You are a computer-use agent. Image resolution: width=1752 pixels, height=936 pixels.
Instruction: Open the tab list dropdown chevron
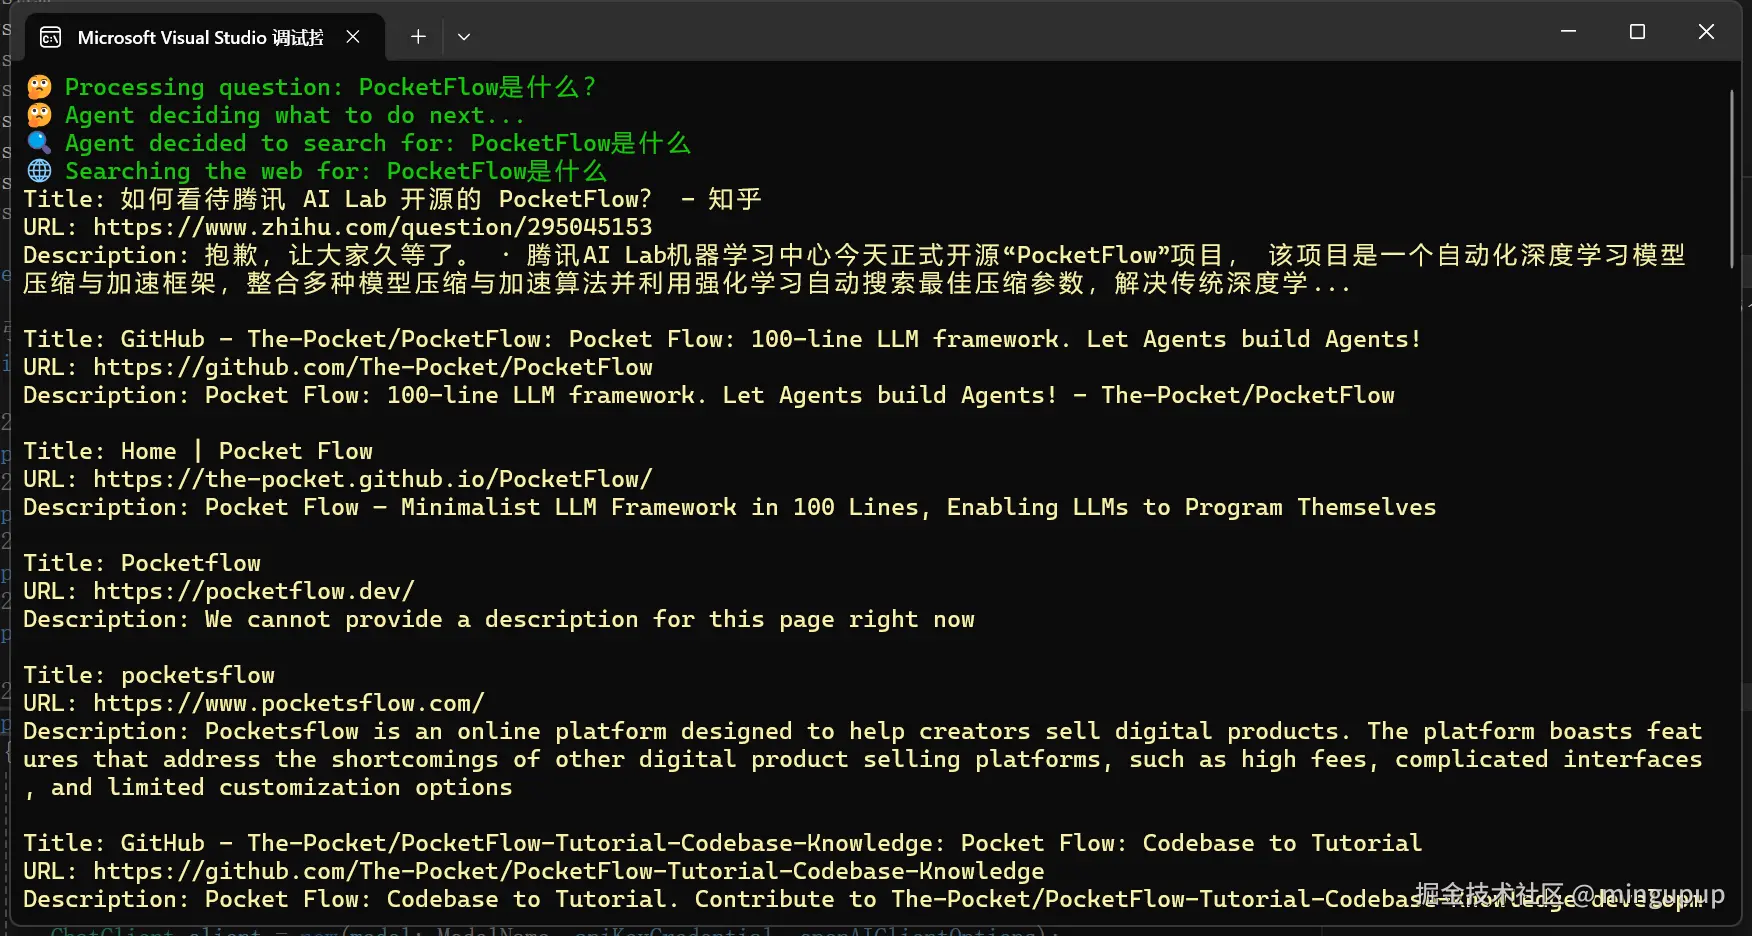[463, 36]
